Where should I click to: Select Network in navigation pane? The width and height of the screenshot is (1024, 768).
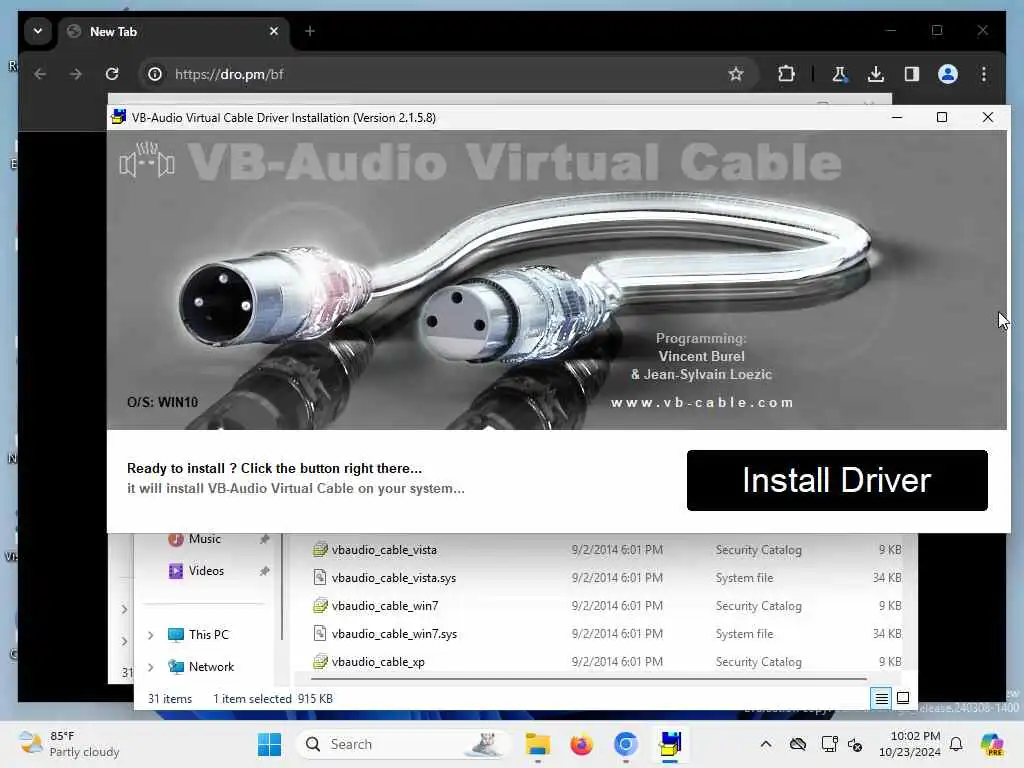(211, 667)
